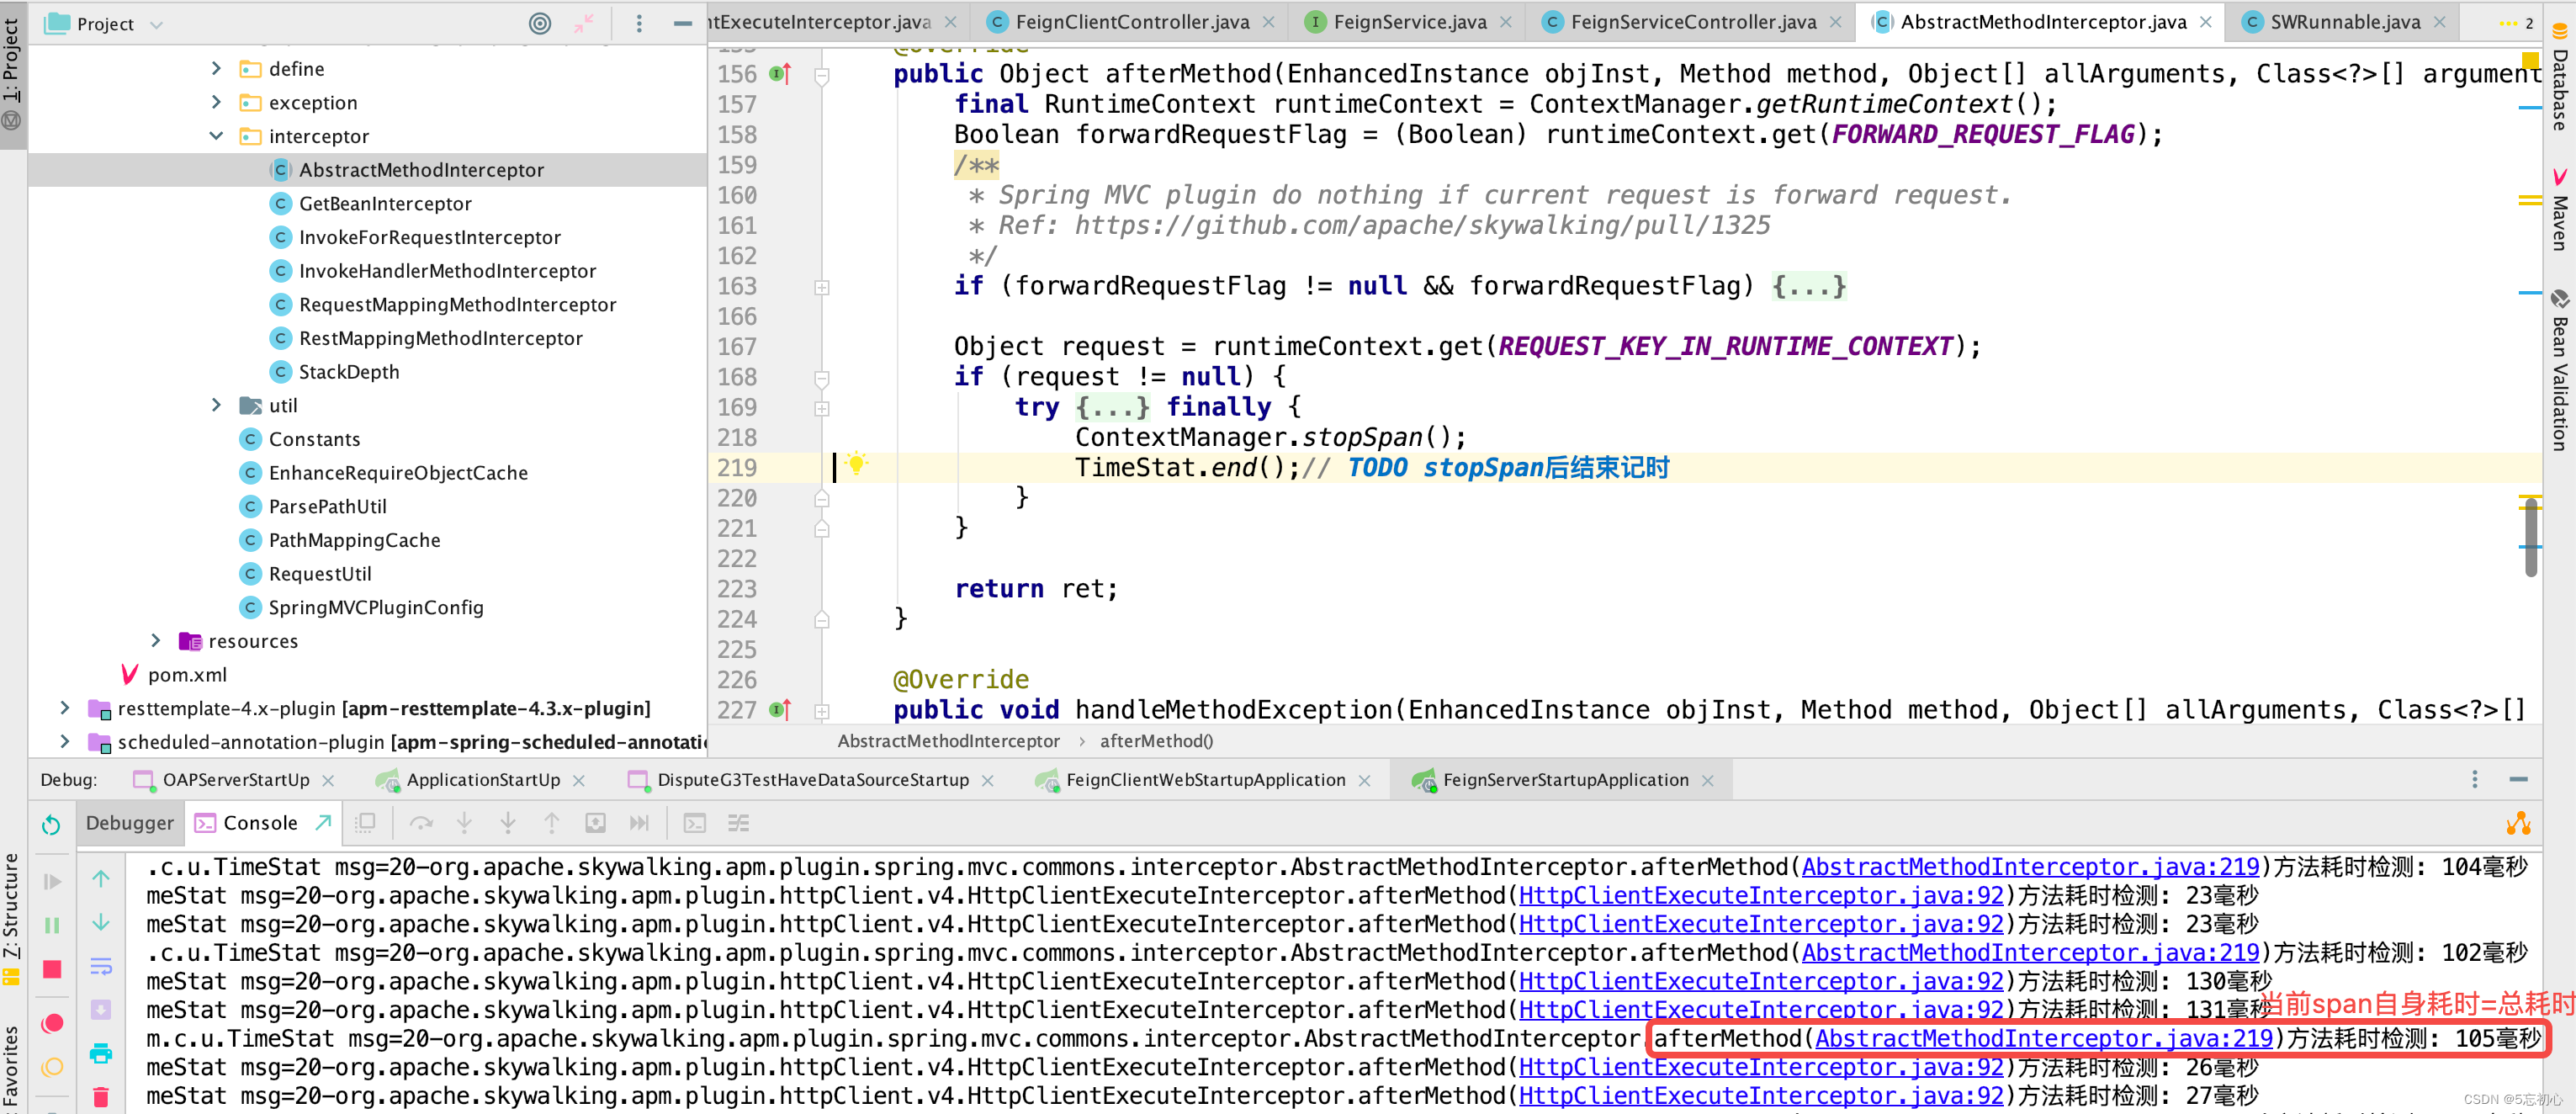
Task: Switch to the Debugger tab
Action: (x=129, y=823)
